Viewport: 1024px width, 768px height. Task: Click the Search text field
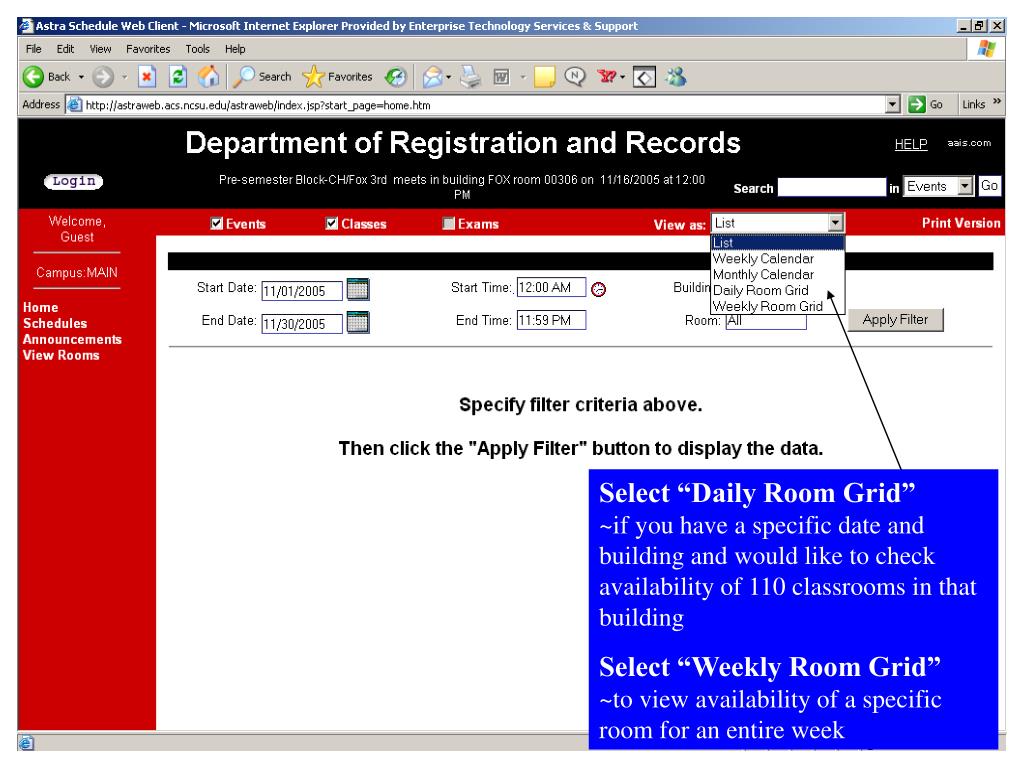click(832, 187)
